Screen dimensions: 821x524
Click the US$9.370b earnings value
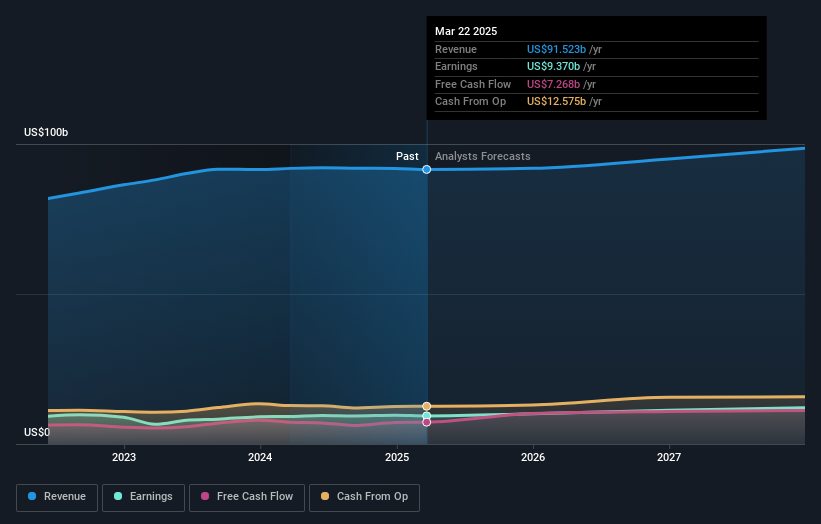tap(553, 66)
